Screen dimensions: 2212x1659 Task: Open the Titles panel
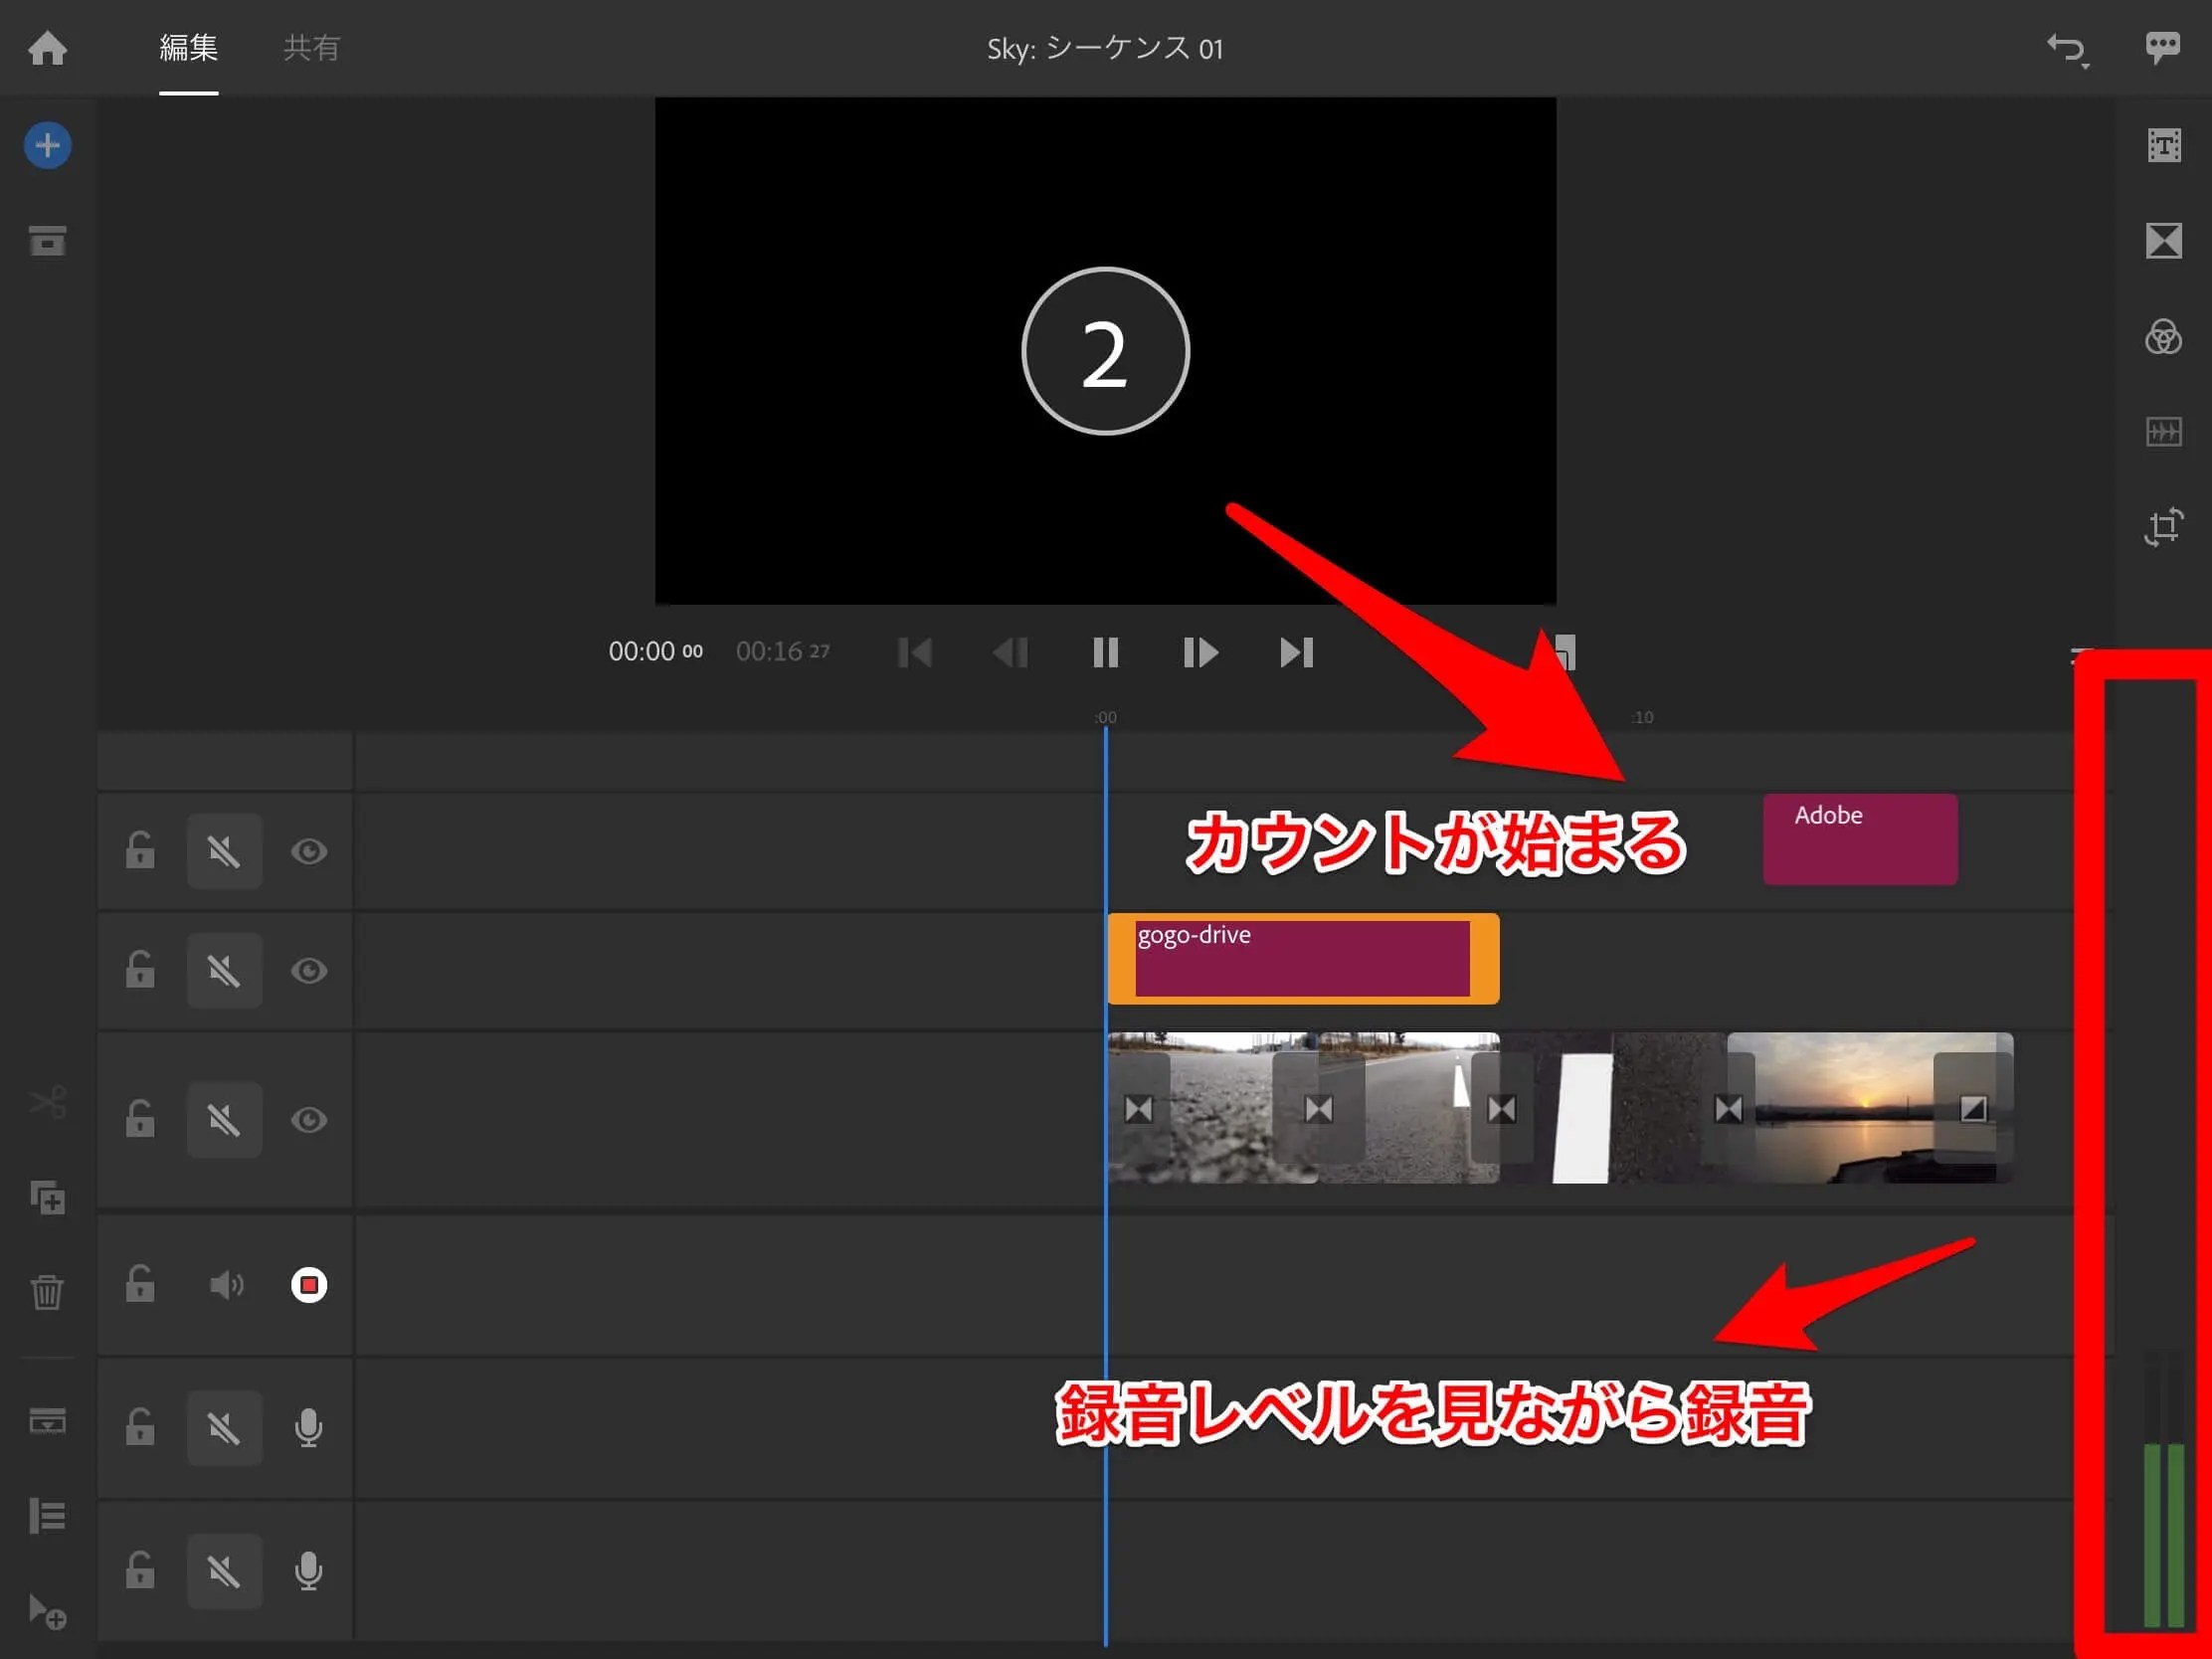pos(2165,143)
